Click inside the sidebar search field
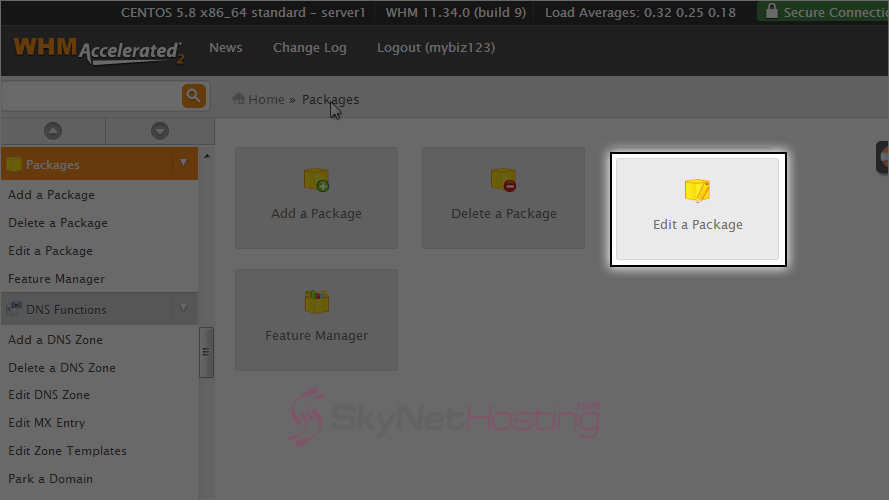This screenshot has width=889, height=500. pyautogui.click(x=91, y=96)
